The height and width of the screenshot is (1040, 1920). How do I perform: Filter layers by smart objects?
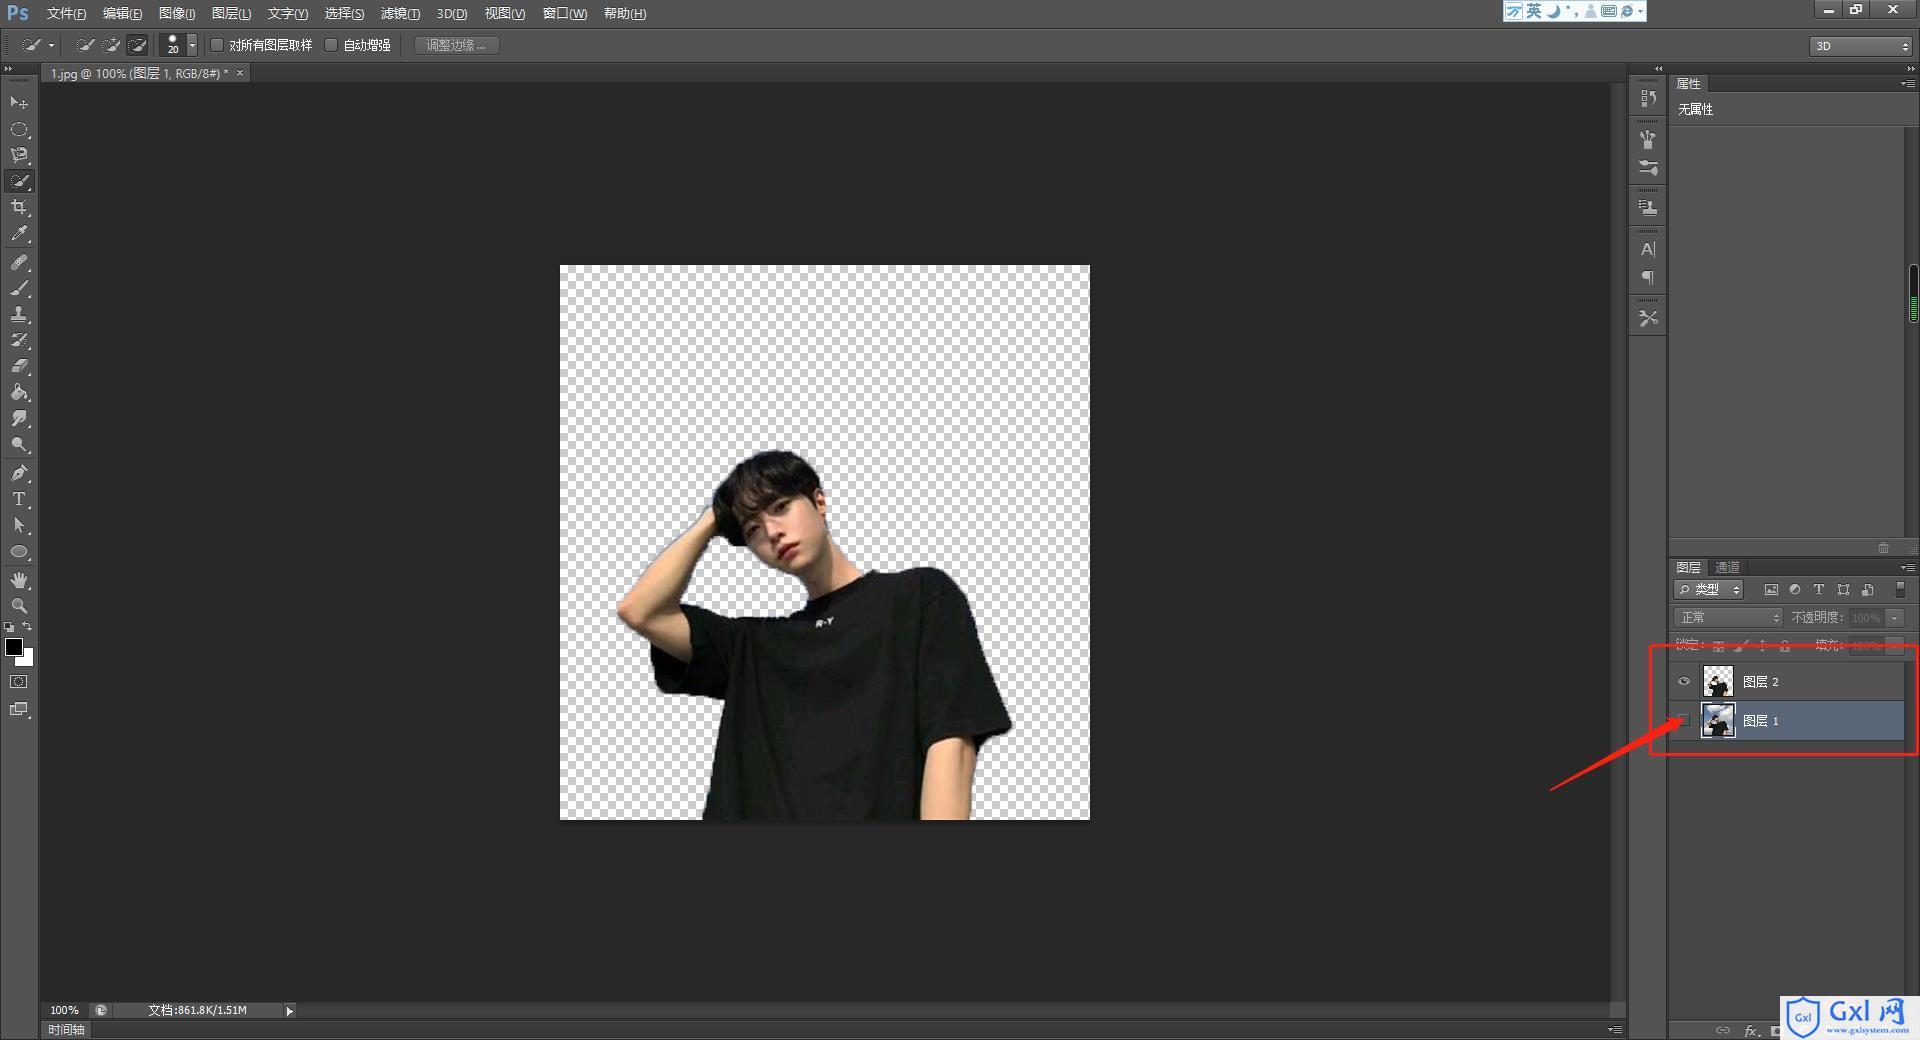pos(1867,590)
